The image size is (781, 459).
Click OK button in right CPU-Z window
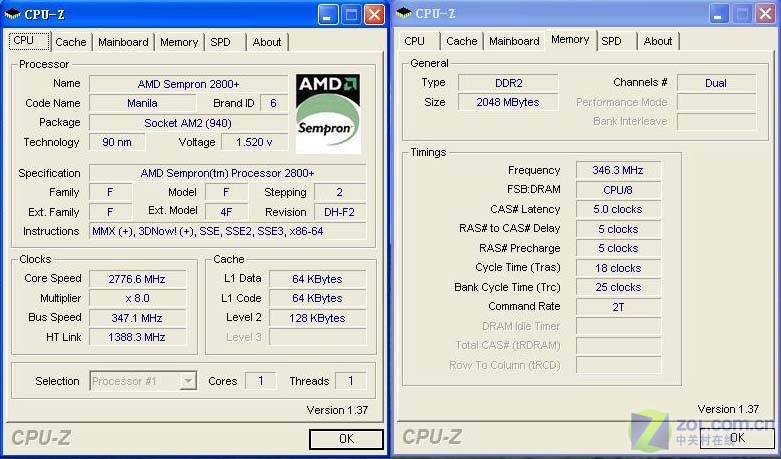[x=738, y=438]
